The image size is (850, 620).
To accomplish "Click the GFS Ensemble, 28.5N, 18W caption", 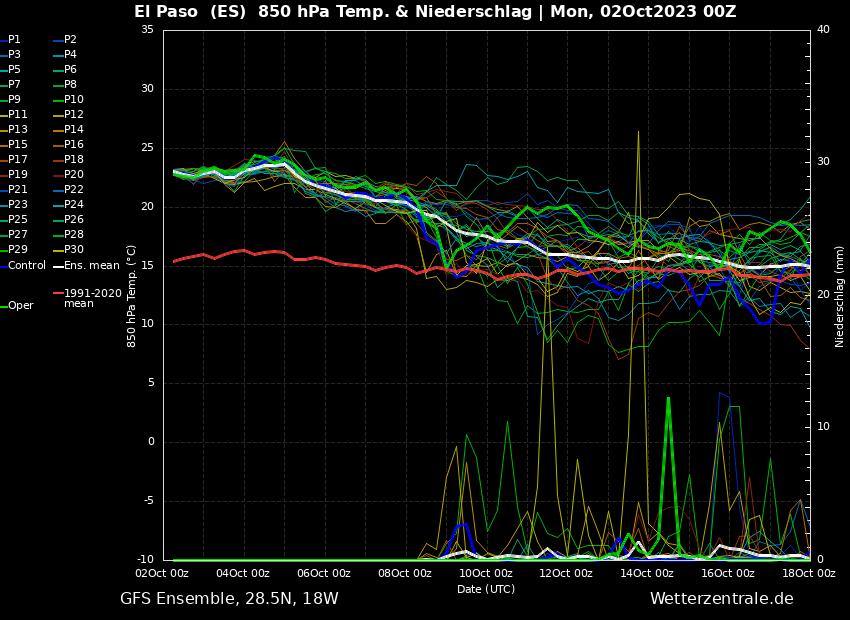I will coord(229,599).
